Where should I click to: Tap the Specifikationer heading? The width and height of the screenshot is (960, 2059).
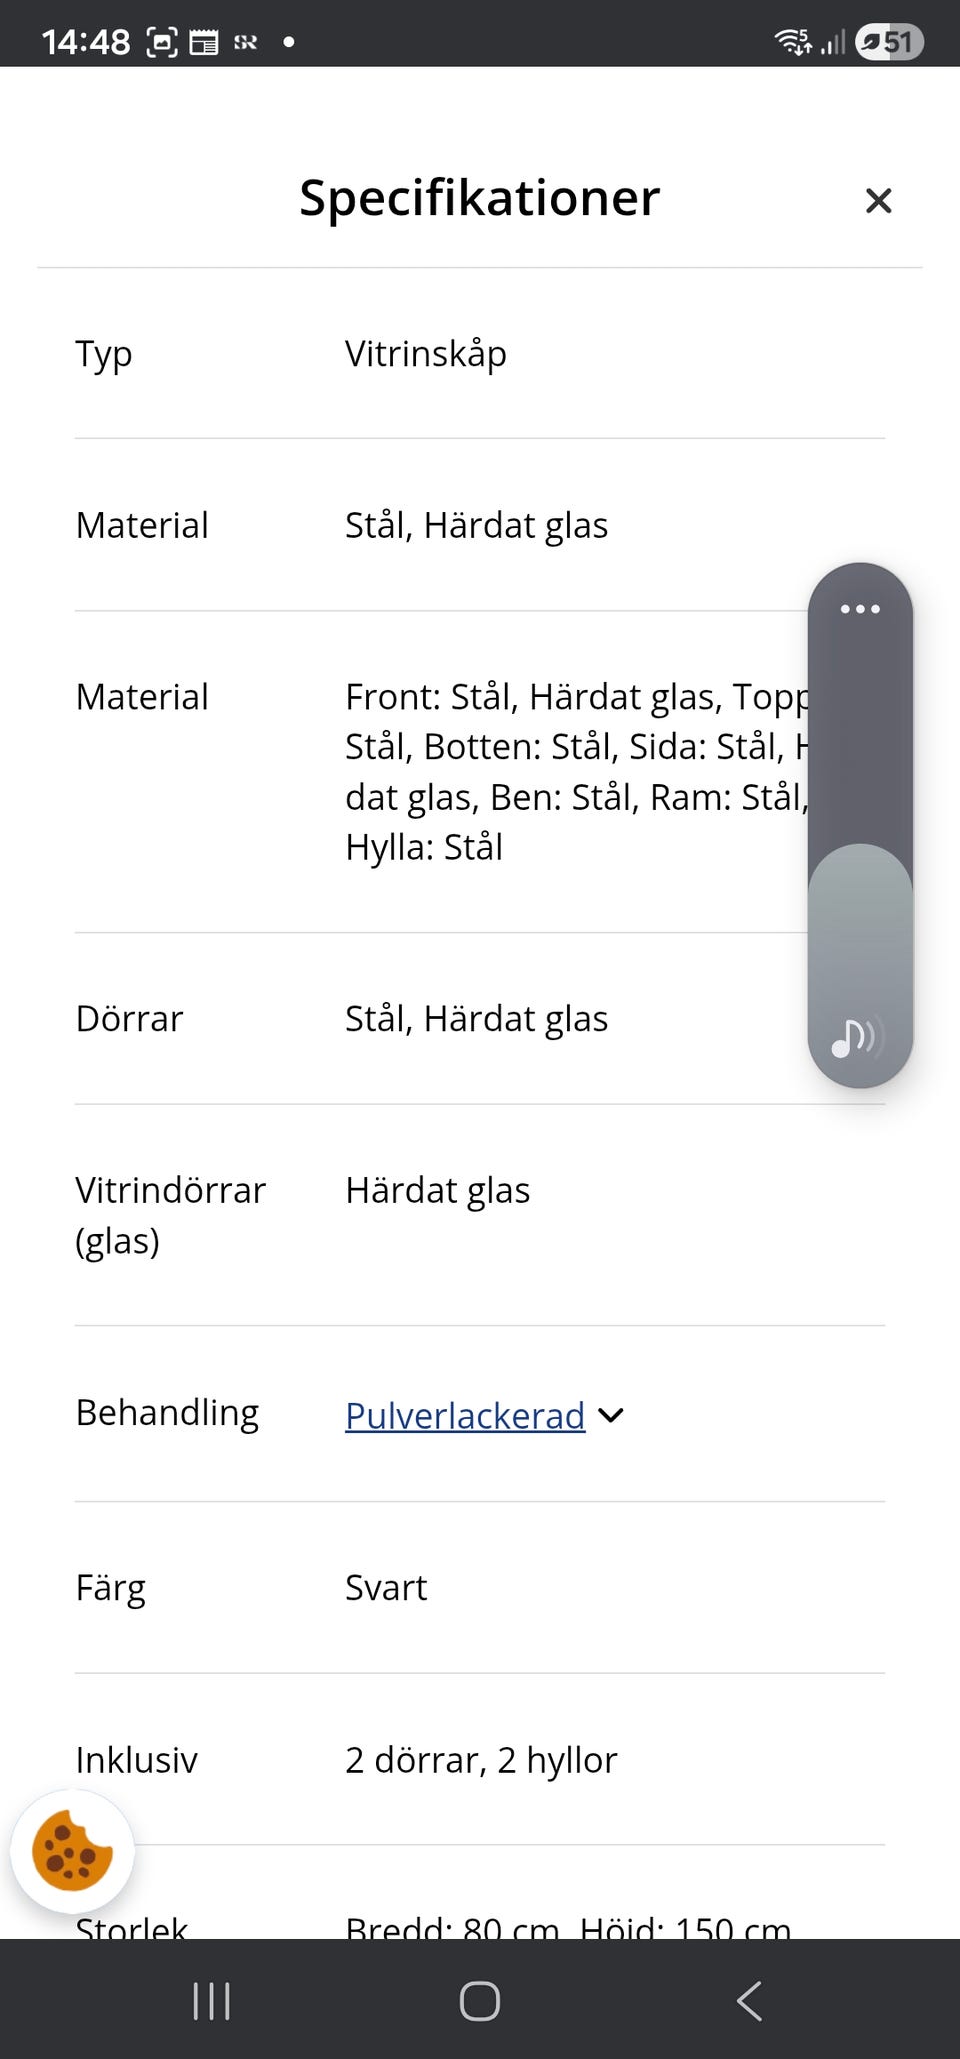(479, 198)
